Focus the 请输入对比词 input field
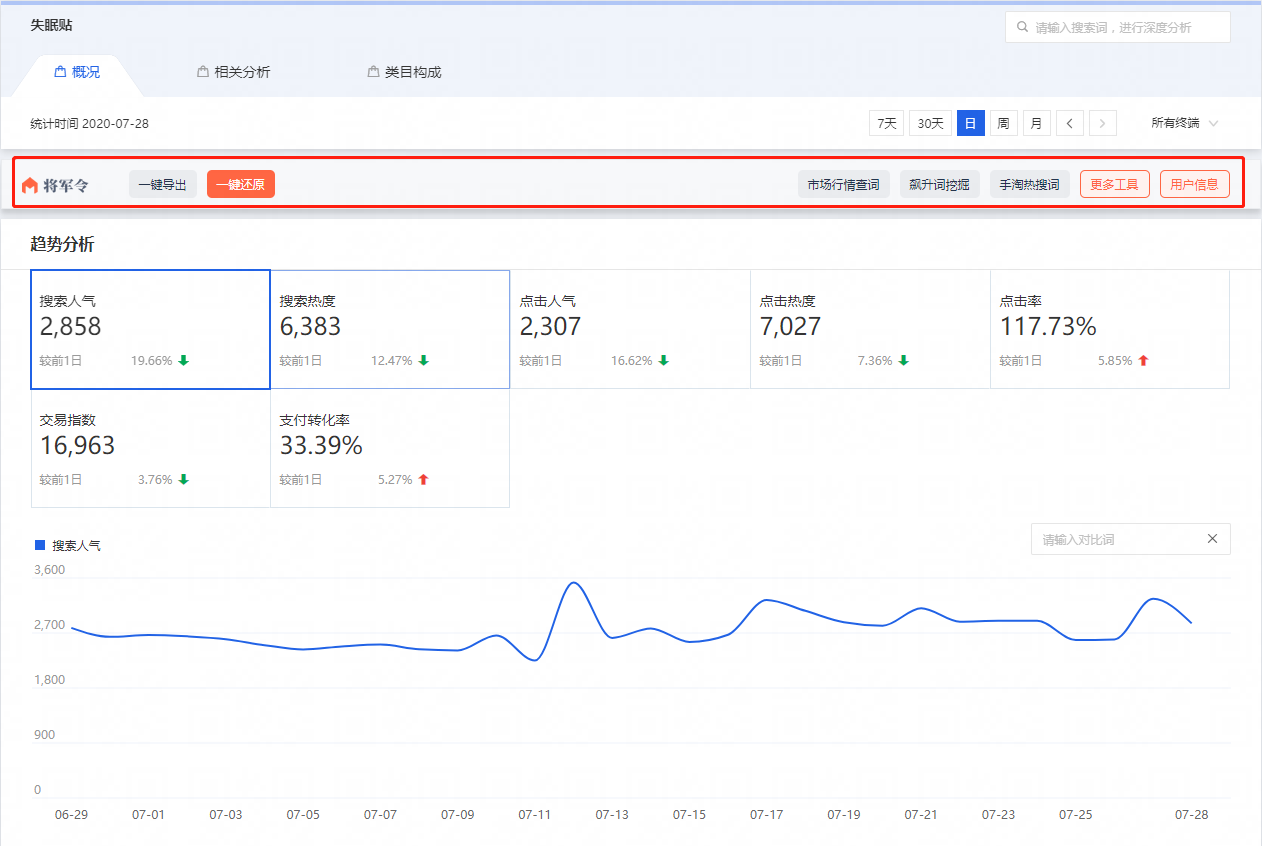Image resolution: width=1262 pixels, height=846 pixels. [1130, 539]
